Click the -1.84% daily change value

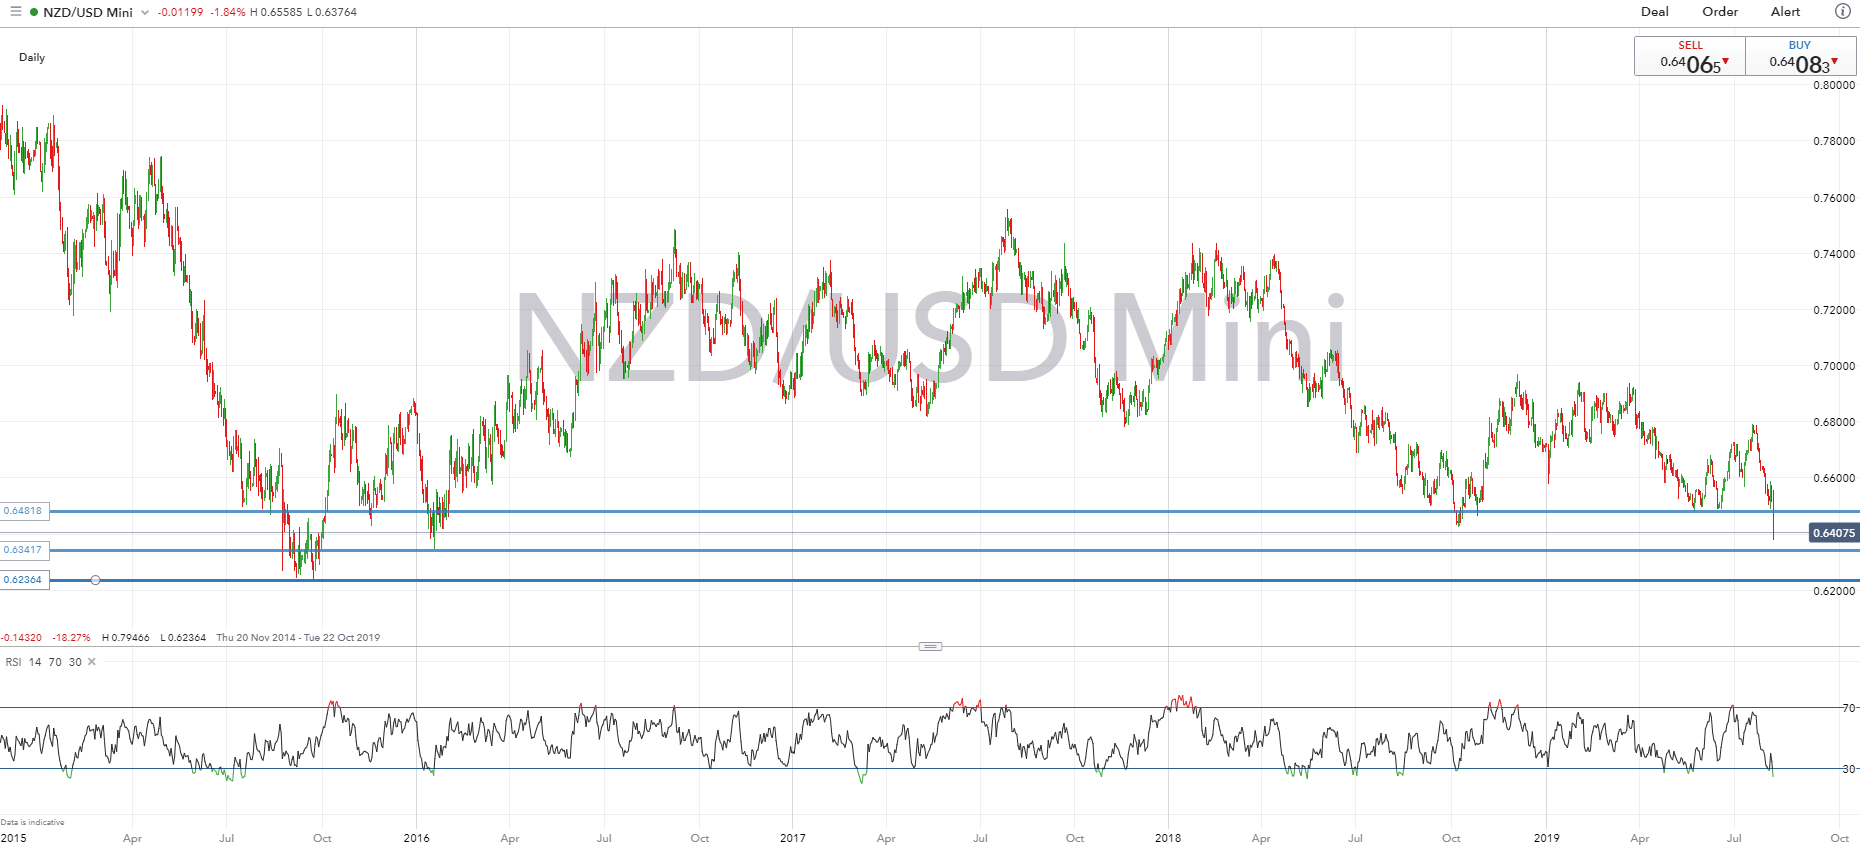click(x=227, y=12)
